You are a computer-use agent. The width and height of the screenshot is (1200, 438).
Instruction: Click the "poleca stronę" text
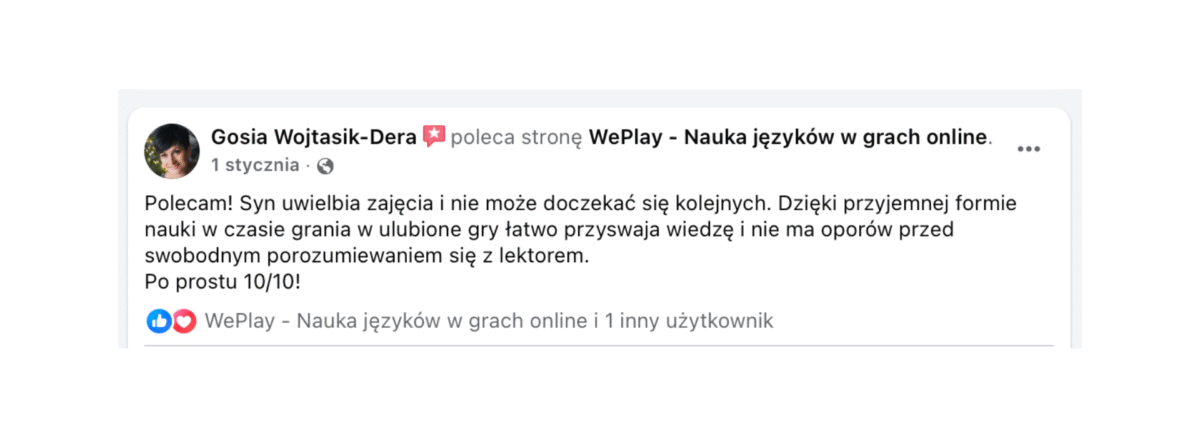[516, 137]
